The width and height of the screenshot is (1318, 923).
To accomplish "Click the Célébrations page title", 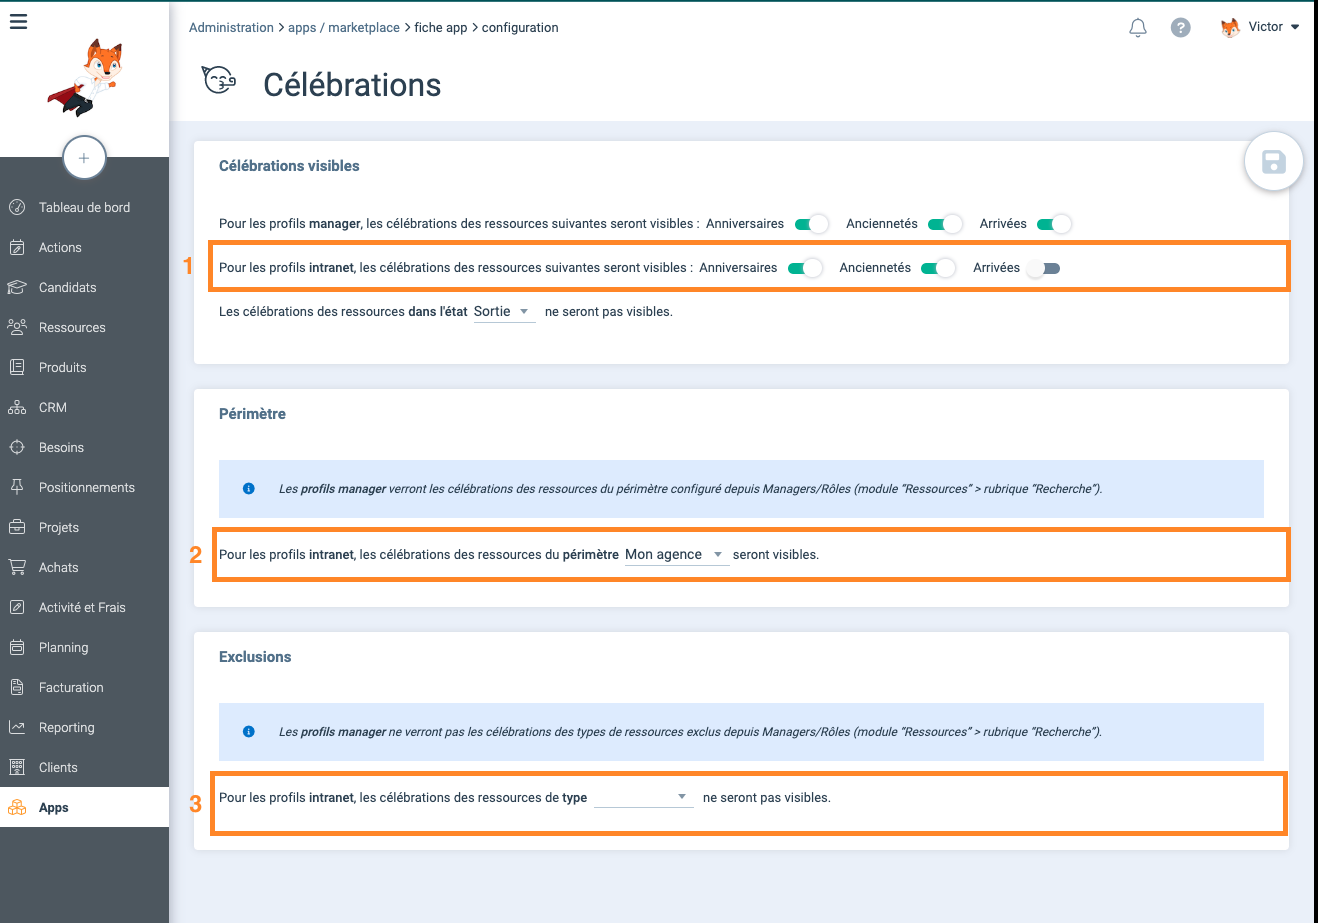I will [352, 85].
